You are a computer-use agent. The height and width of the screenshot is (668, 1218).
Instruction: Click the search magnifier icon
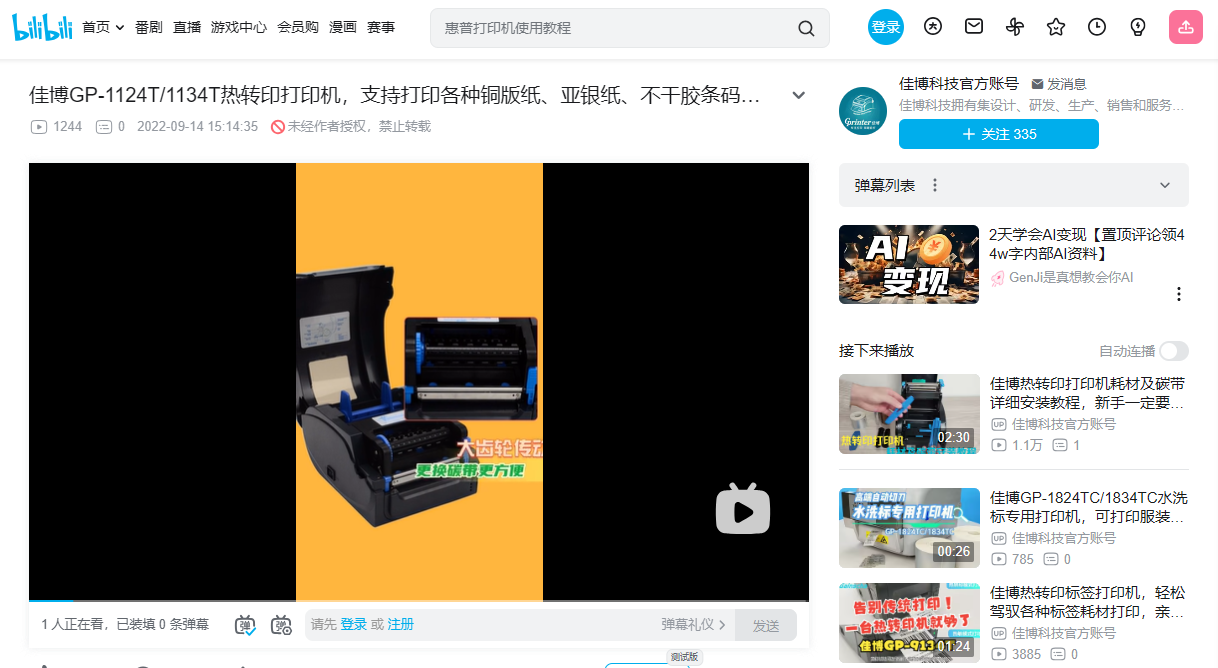point(806,28)
